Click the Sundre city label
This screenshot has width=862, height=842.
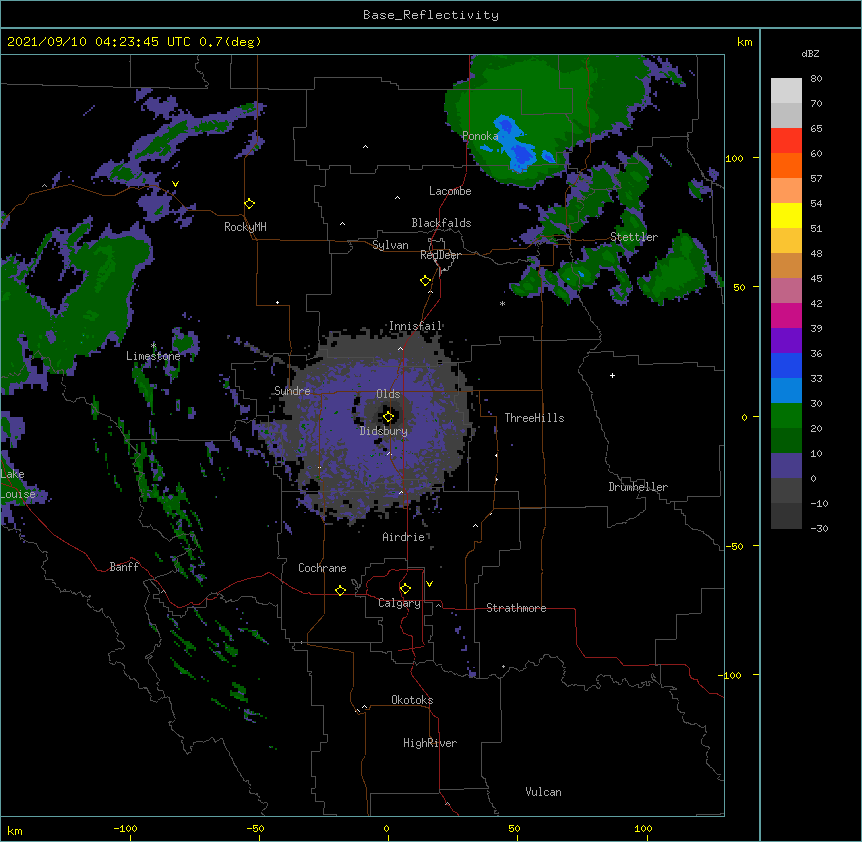[x=292, y=391]
